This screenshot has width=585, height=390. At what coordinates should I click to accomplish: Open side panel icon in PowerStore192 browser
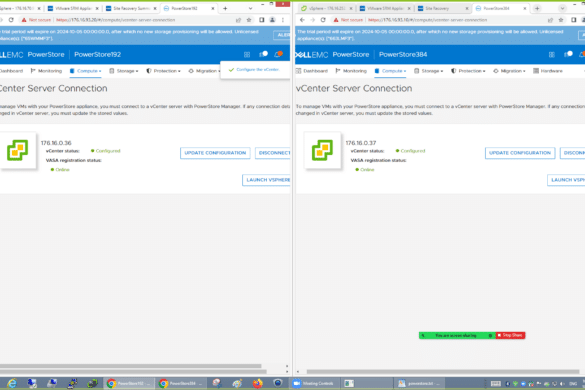click(x=262, y=20)
